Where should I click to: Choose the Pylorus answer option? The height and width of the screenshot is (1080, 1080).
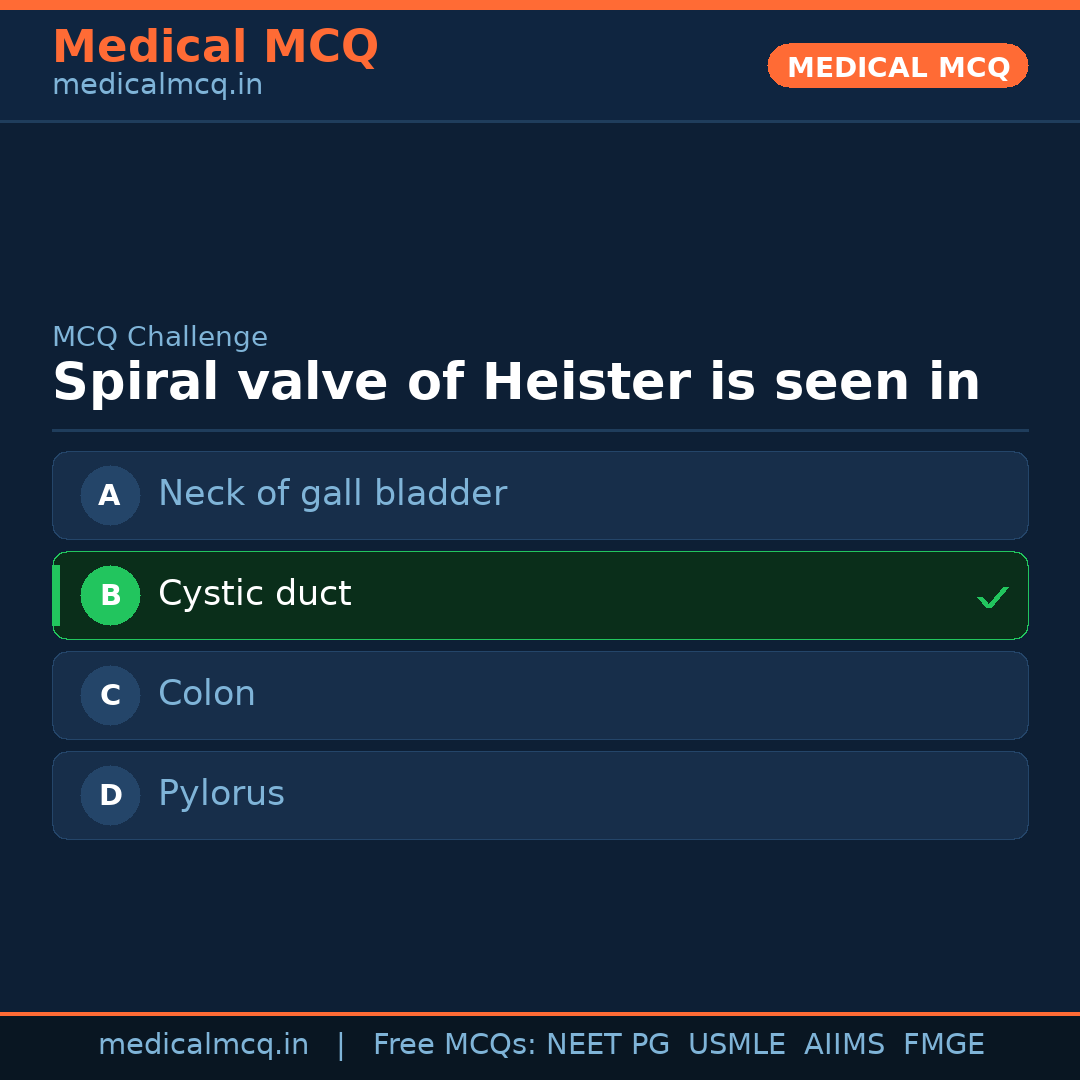pos(221,794)
